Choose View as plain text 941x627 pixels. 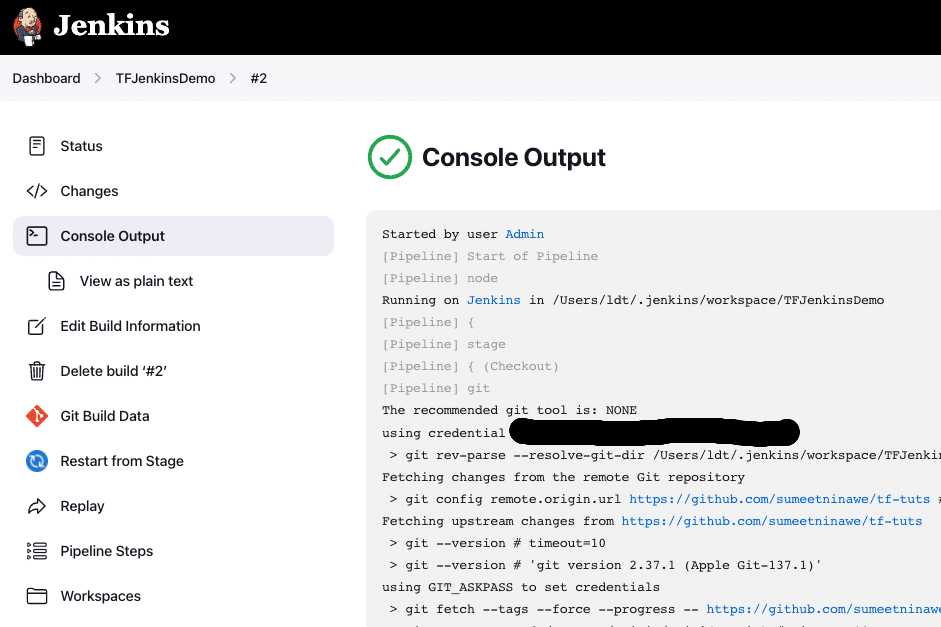136,281
